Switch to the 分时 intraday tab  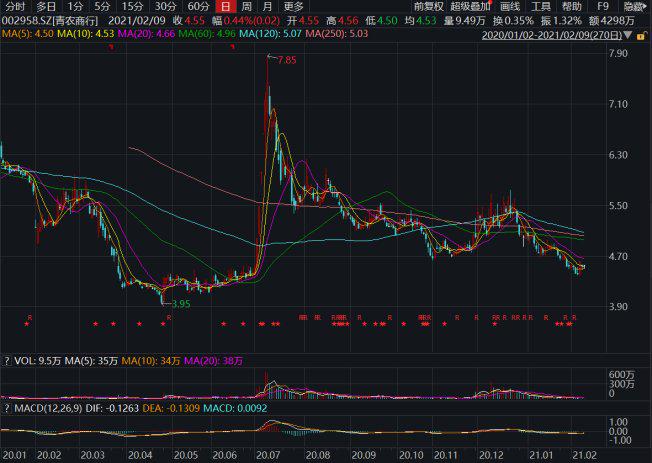[15, 6]
